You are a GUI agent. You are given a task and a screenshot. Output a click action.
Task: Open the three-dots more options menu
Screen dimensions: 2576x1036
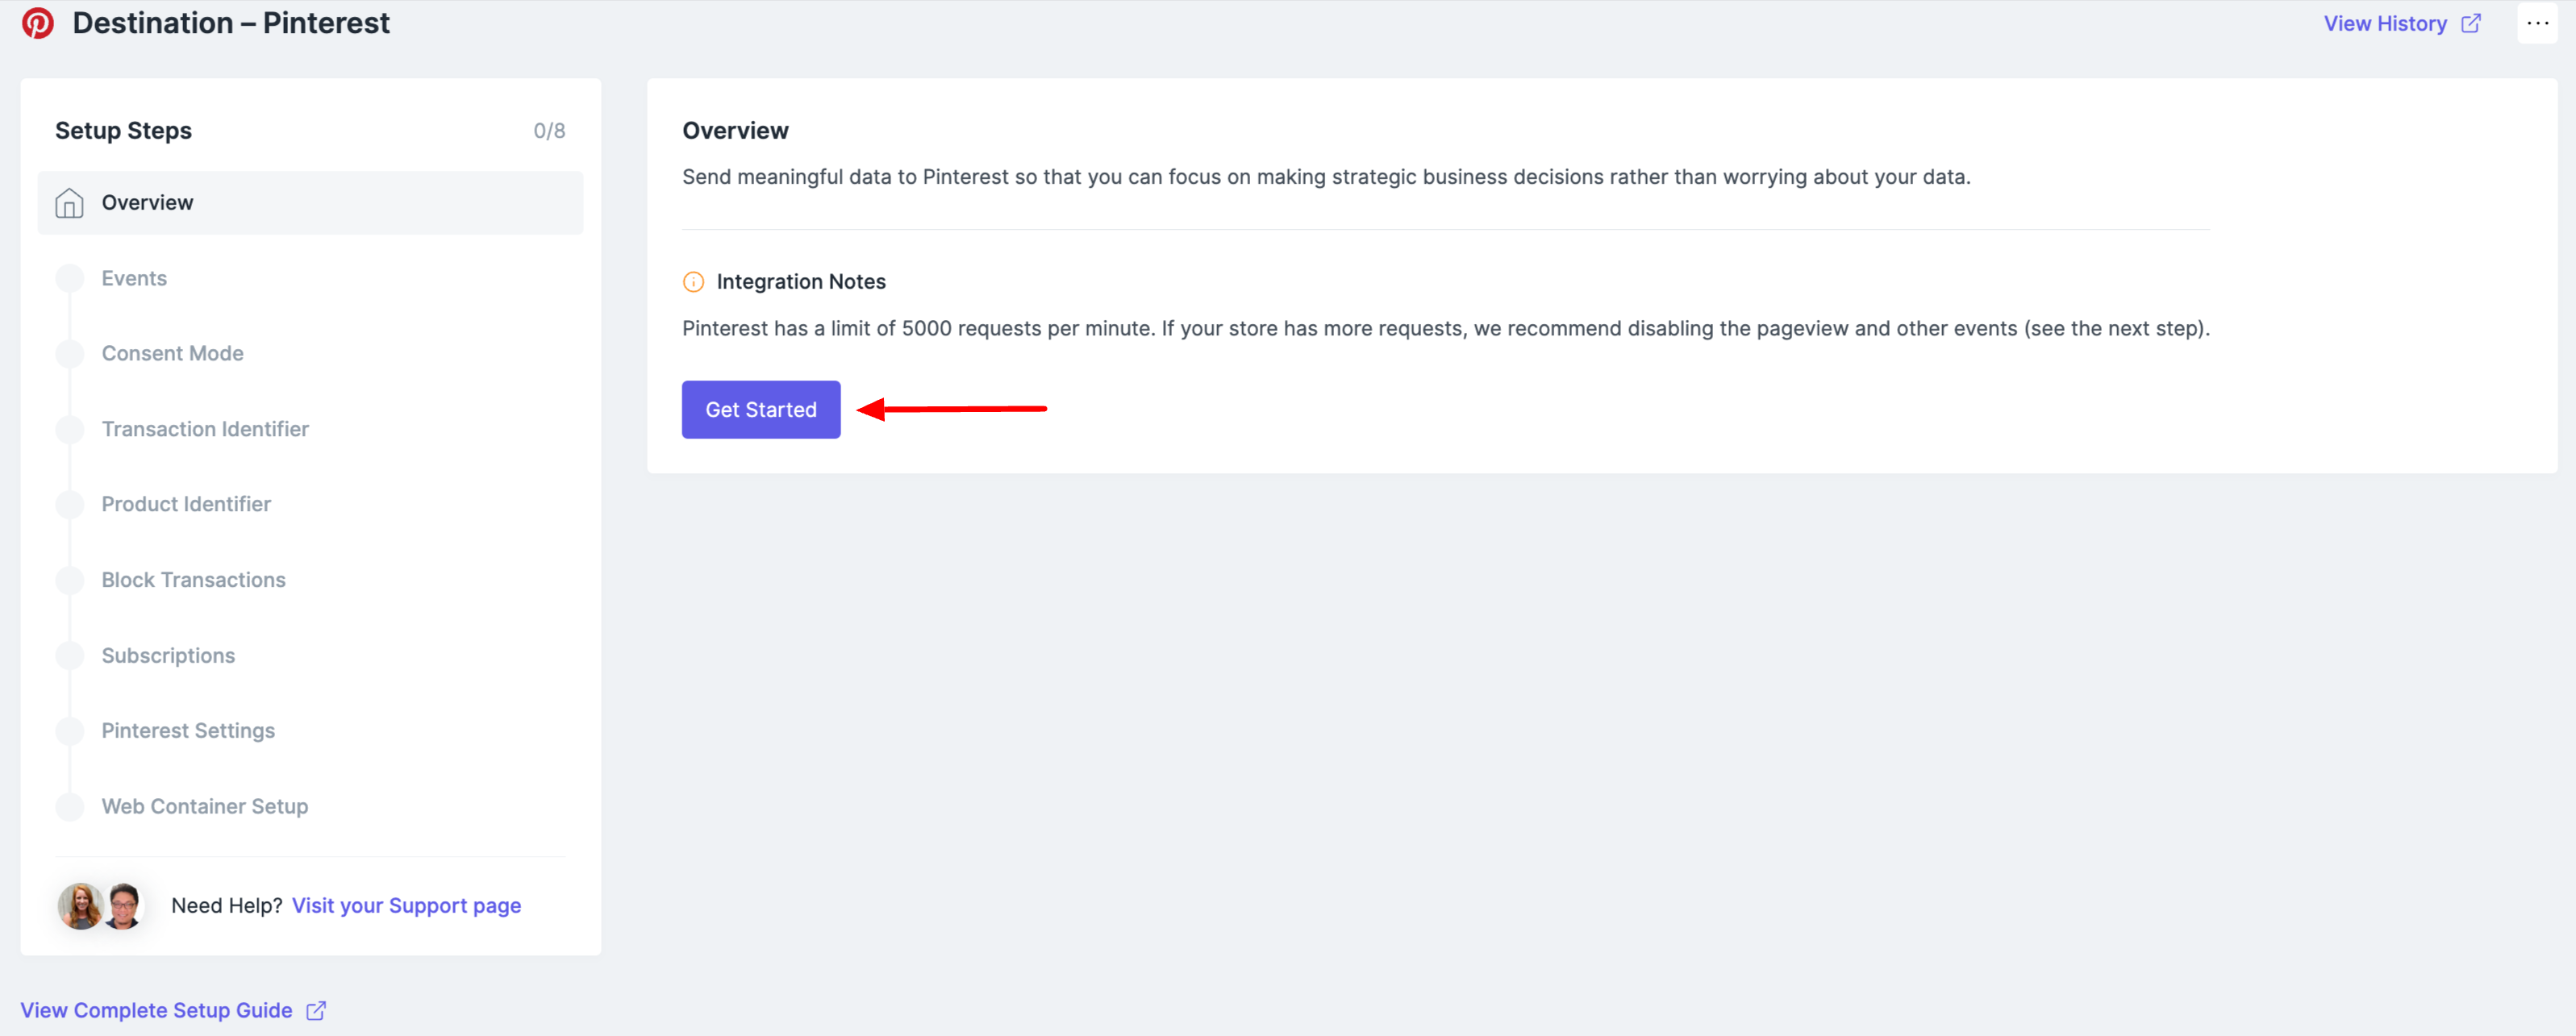pos(2537,23)
